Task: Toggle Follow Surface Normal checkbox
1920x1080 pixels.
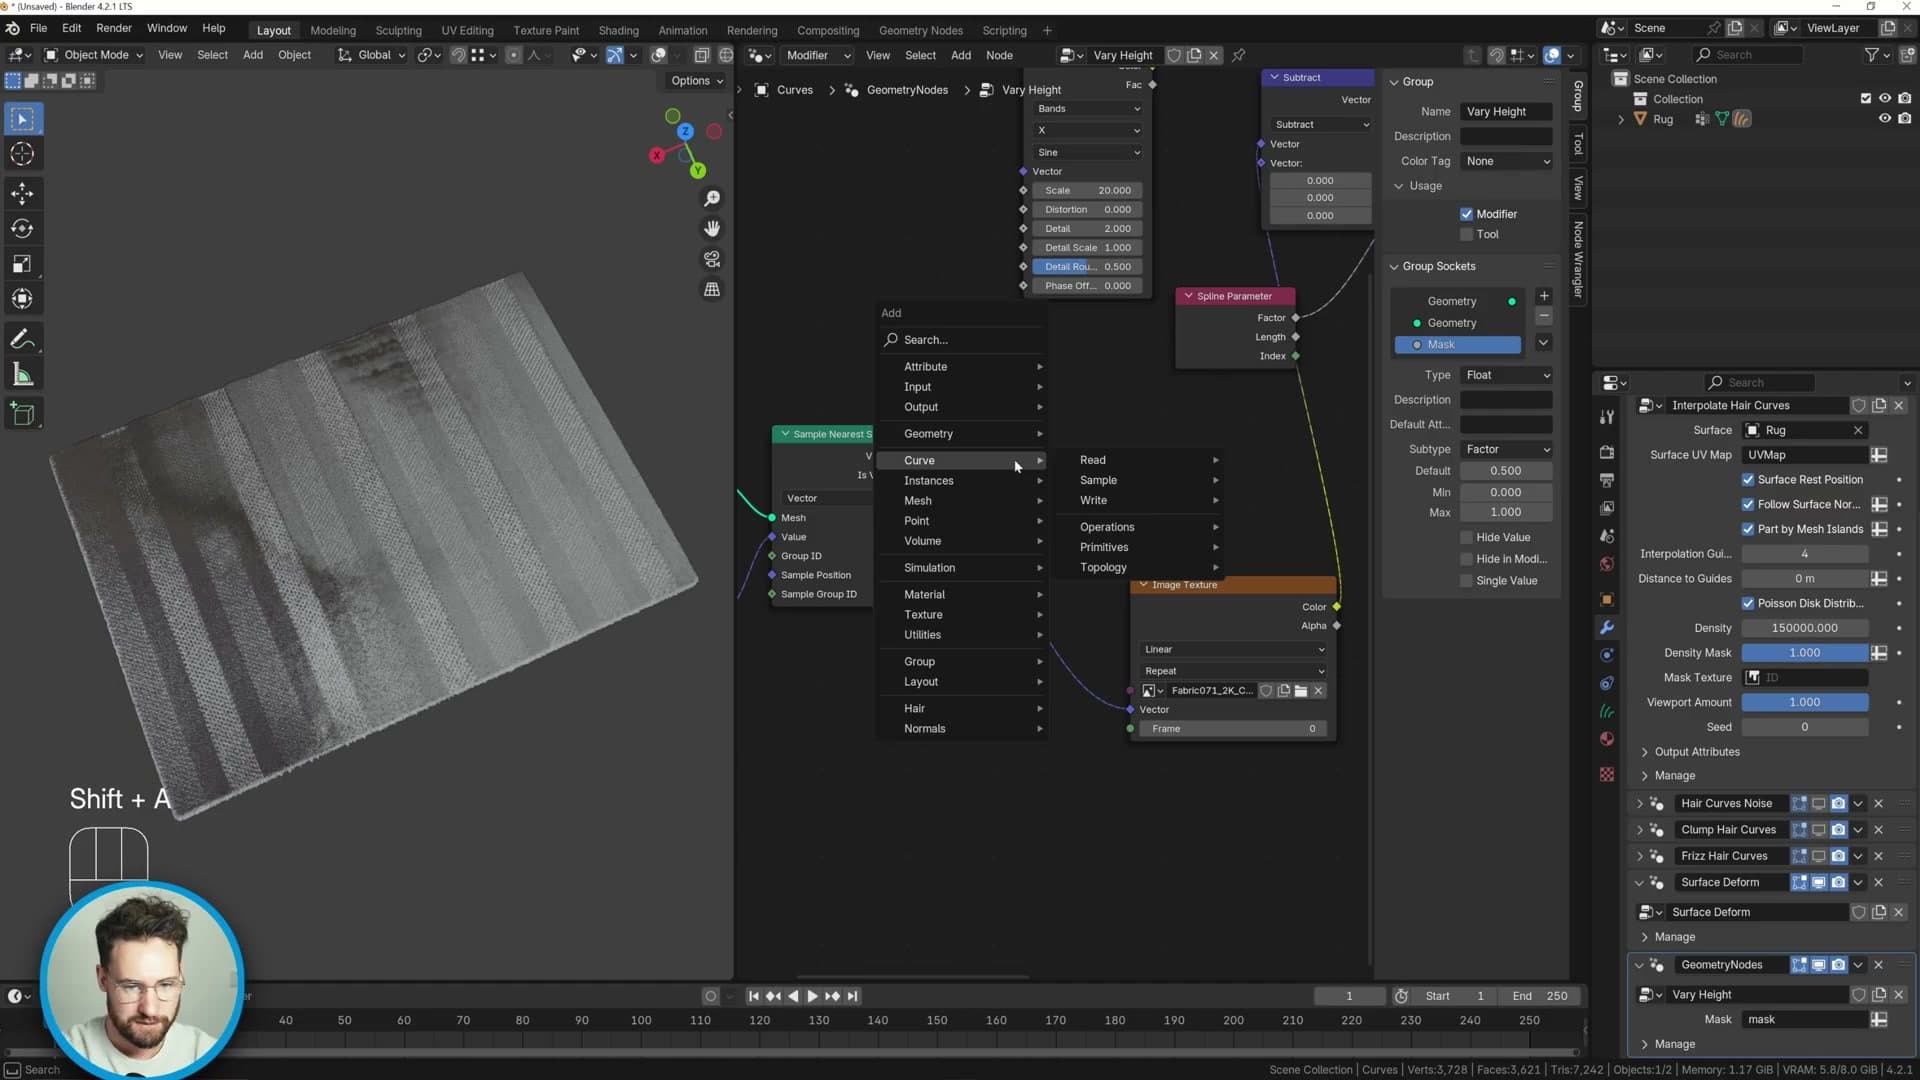Action: (x=1748, y=505)
